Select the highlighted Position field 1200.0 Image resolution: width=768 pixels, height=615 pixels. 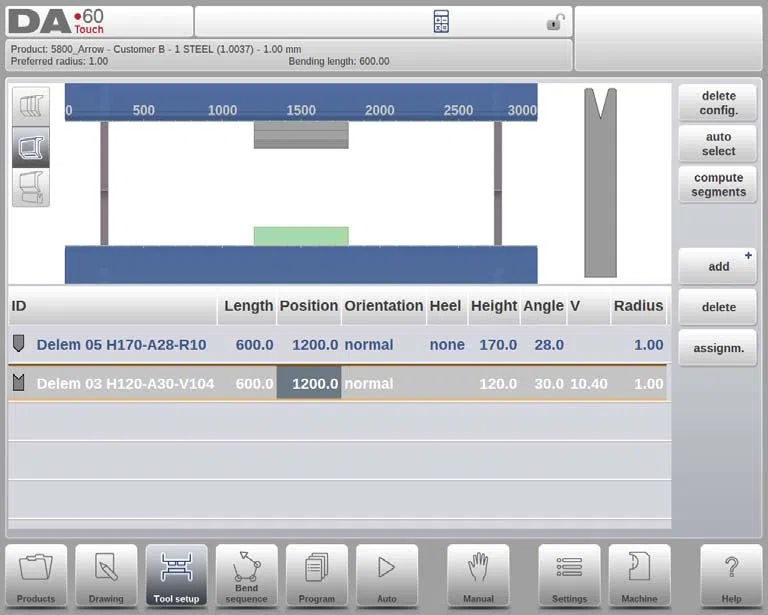click(309, 383)
